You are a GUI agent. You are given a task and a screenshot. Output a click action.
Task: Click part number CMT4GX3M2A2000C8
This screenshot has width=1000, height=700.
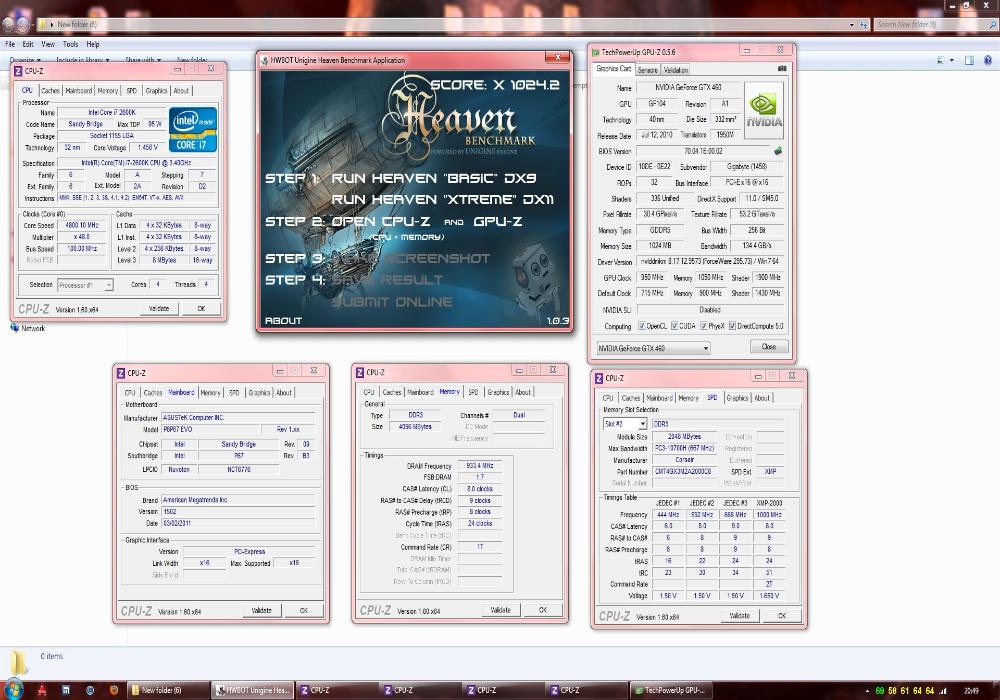click(x=683, y=472)
